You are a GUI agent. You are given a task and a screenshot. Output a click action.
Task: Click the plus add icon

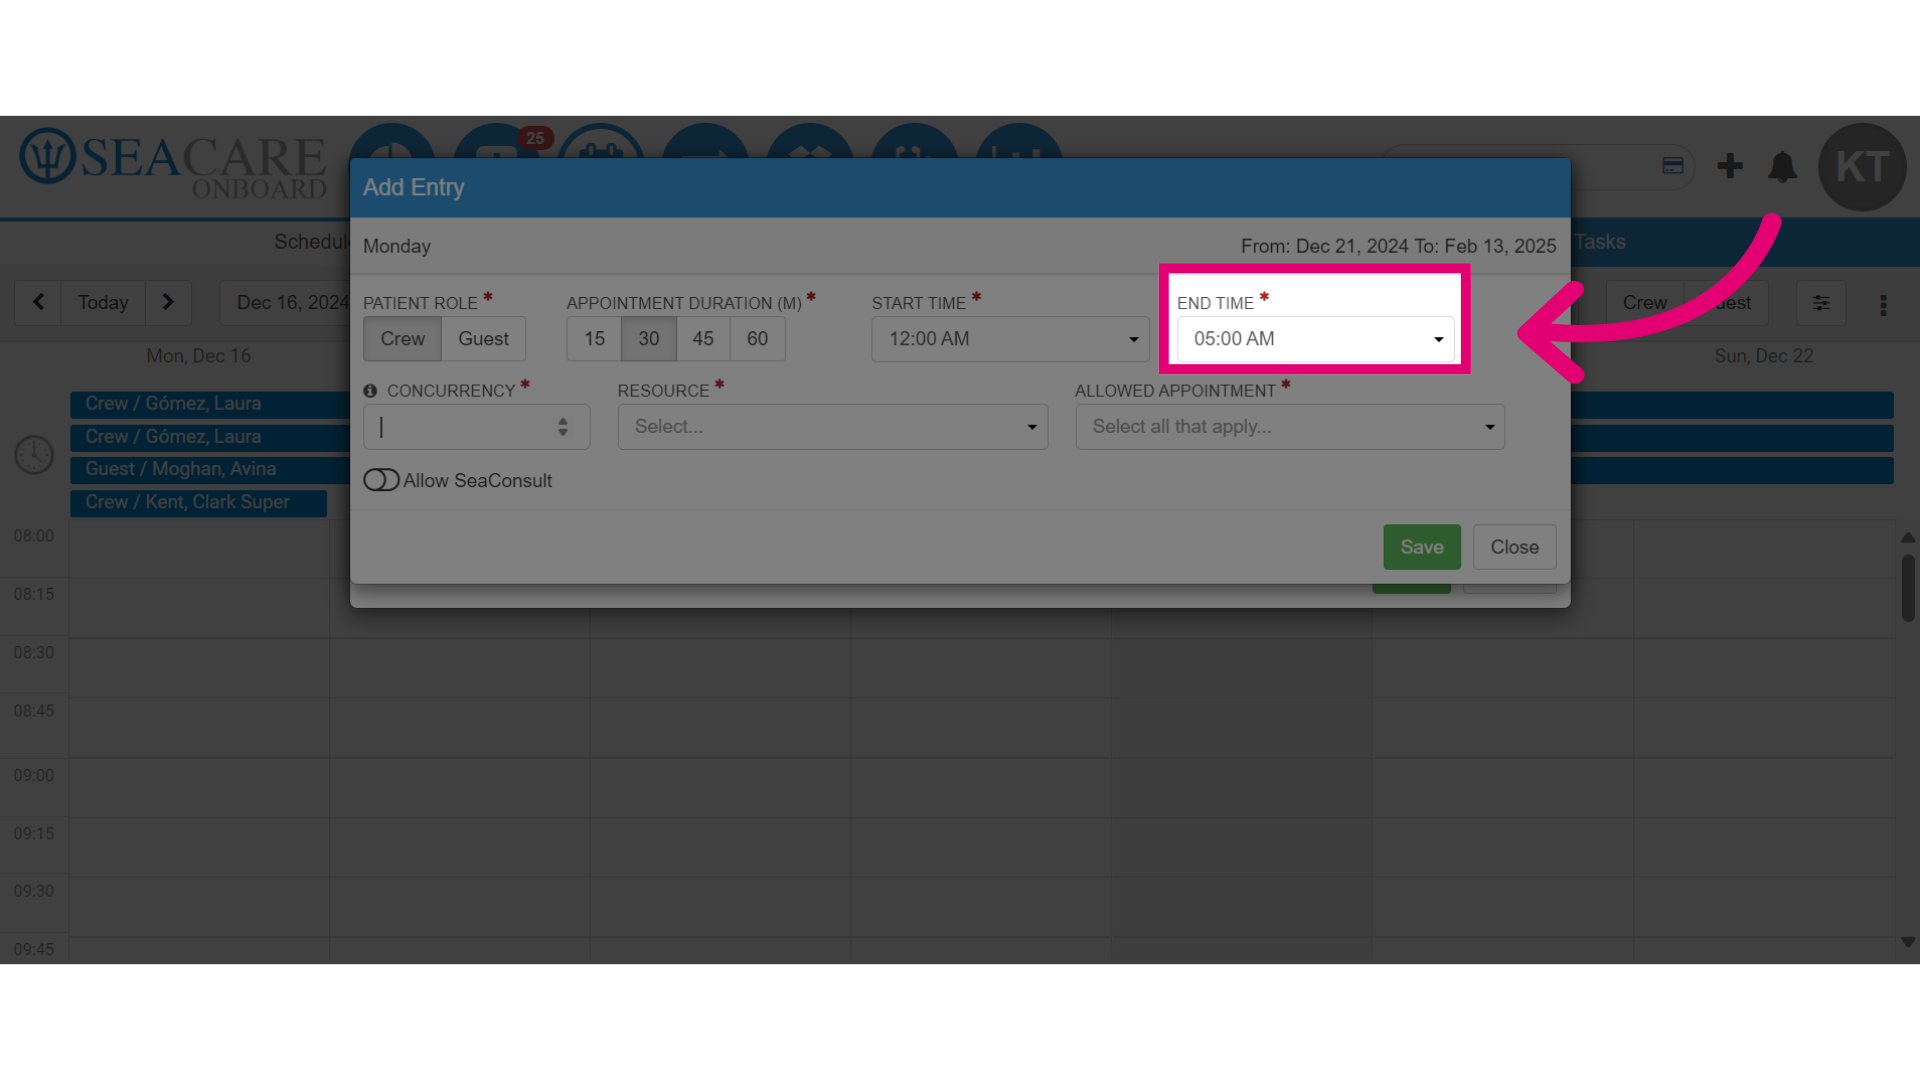click(x=1730, y=166)
